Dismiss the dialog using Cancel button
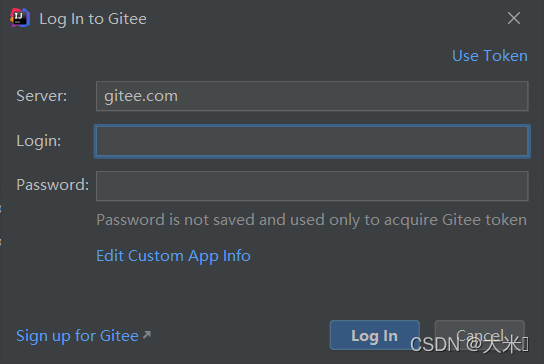Image resolution: width=544 pixels, height=364 pixels. [479, 335]
